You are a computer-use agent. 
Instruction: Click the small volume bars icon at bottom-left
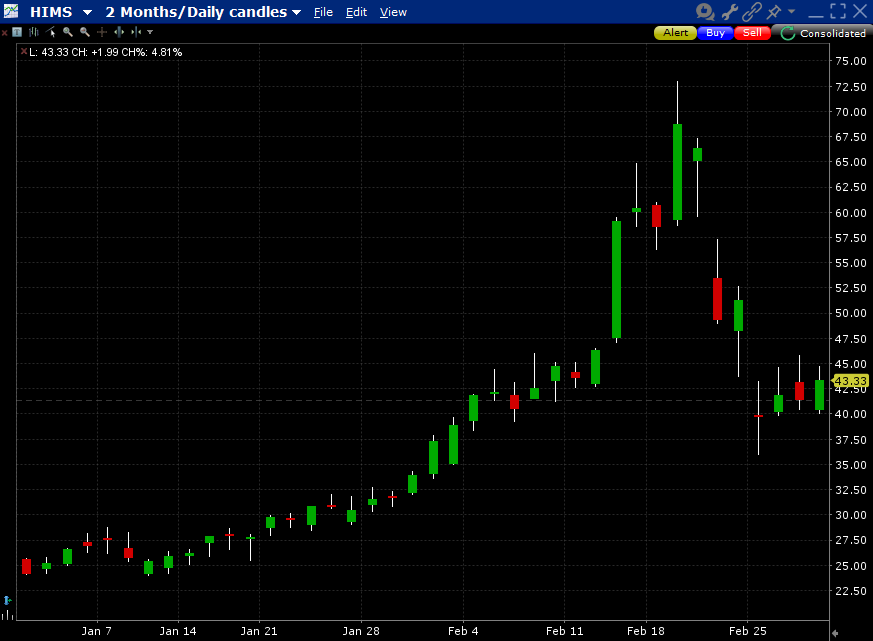coord(7,615)
